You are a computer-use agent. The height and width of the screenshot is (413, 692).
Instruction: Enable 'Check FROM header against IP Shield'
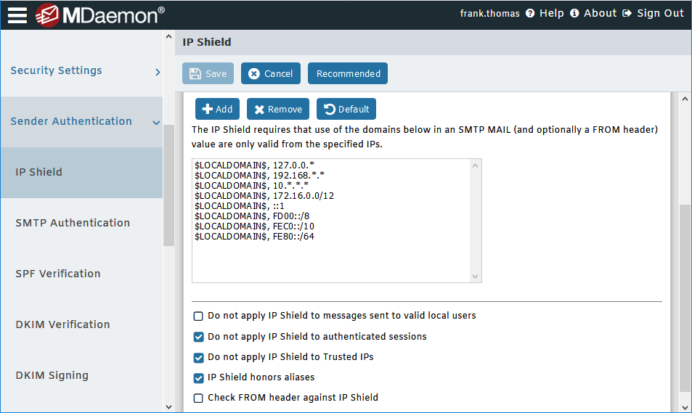coord(199,398)
